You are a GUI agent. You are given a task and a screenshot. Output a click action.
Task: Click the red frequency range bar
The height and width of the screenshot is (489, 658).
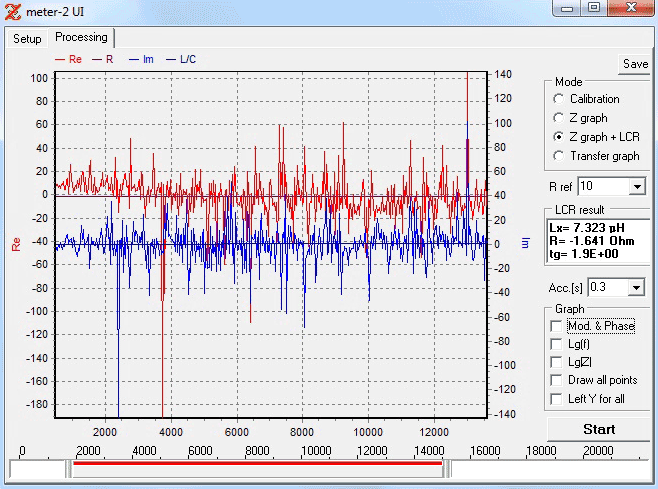point(257,464)
